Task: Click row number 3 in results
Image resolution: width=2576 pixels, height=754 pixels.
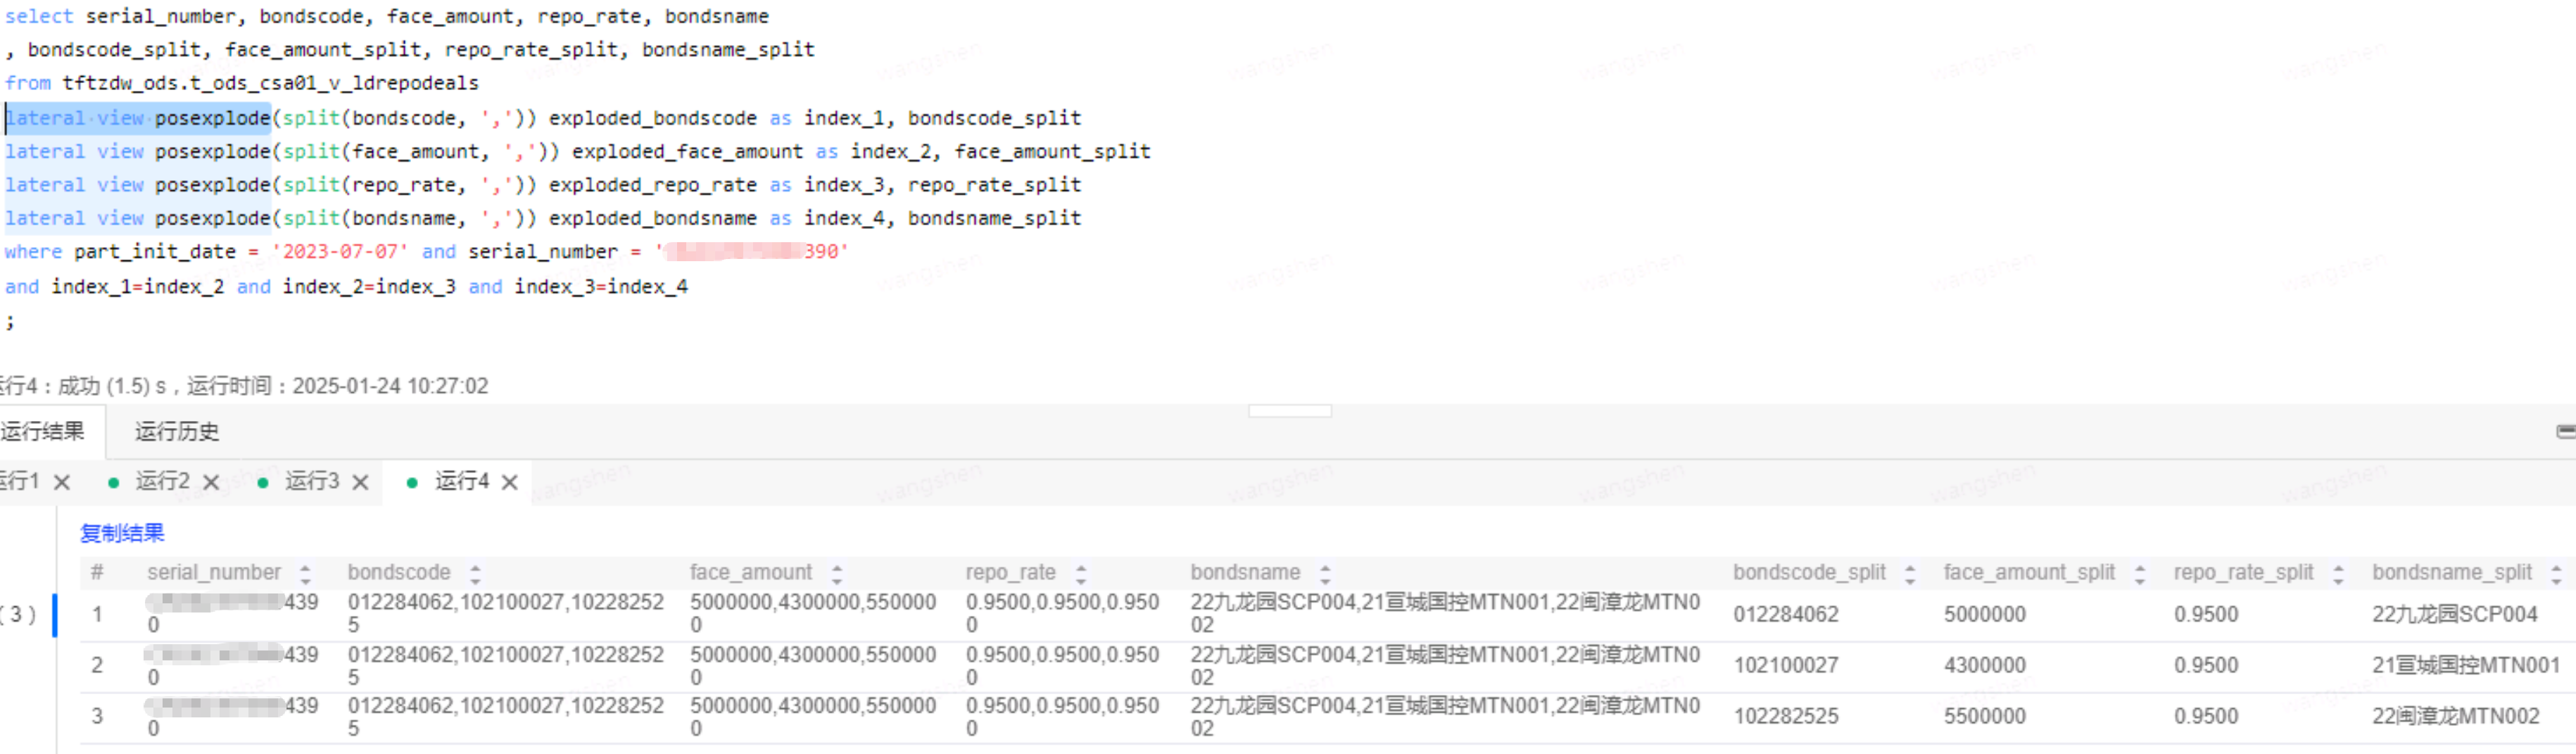Action: [x=97, y=716]
